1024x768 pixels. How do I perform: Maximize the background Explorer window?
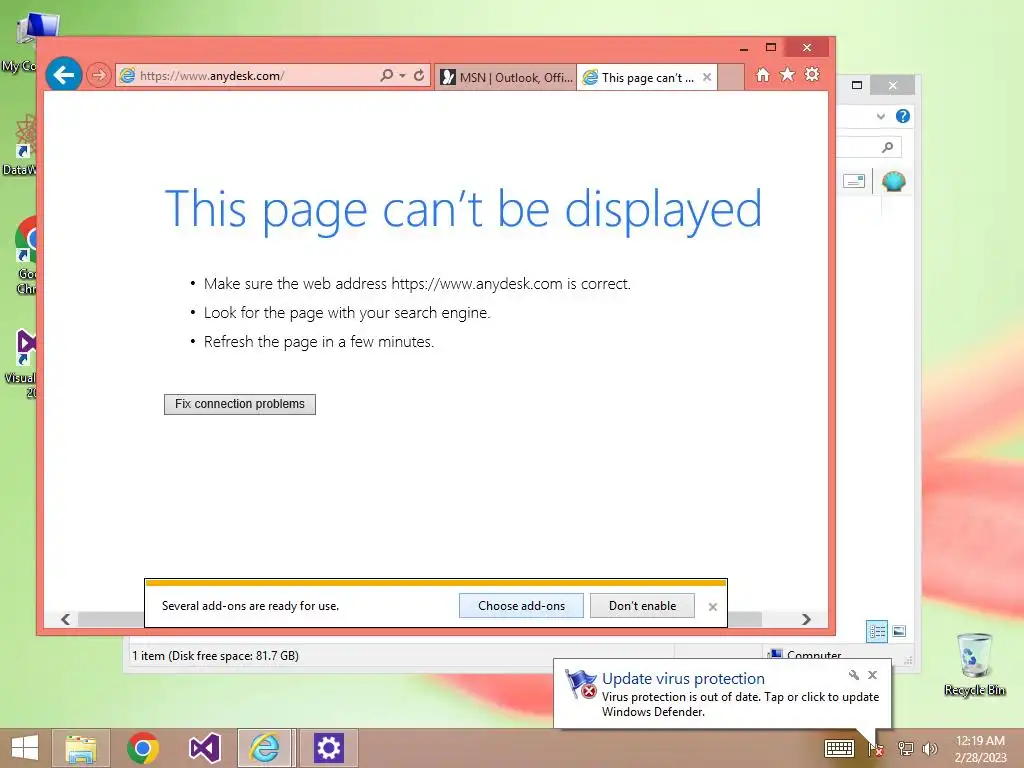pyautogui.click(x=857, y=86)
